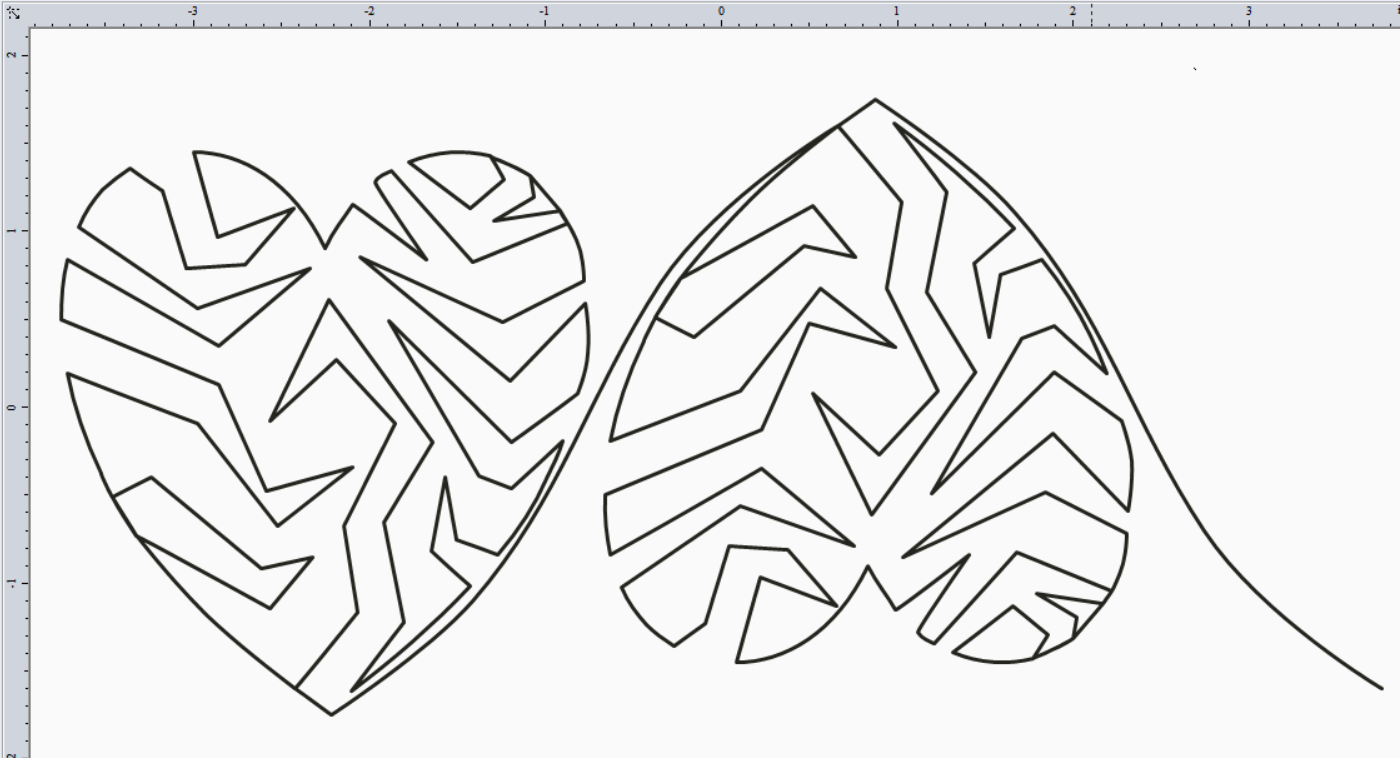Click the small stray mark above right motif
The image size is (1400, 758).
point(1193,70)
